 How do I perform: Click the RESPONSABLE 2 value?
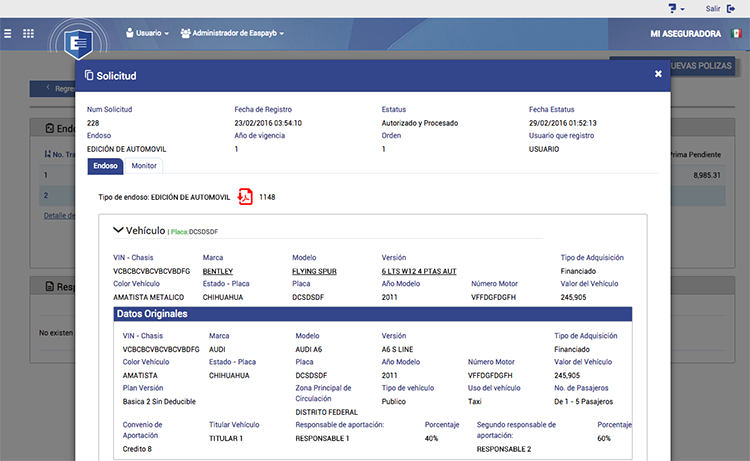pyautogui.click(x=504, y=449)
